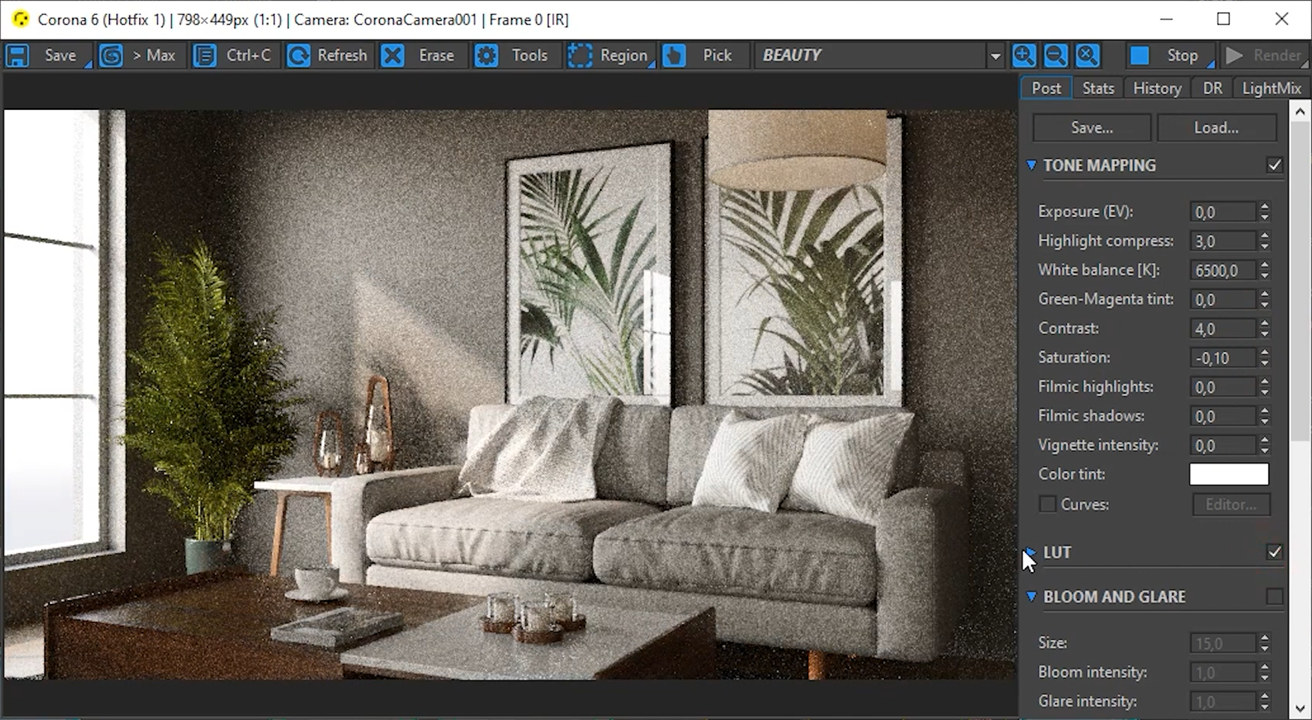The width and height of the screenshot is (1312, 720).
Task: Switch to the Stats tab
Action: 1097,88
